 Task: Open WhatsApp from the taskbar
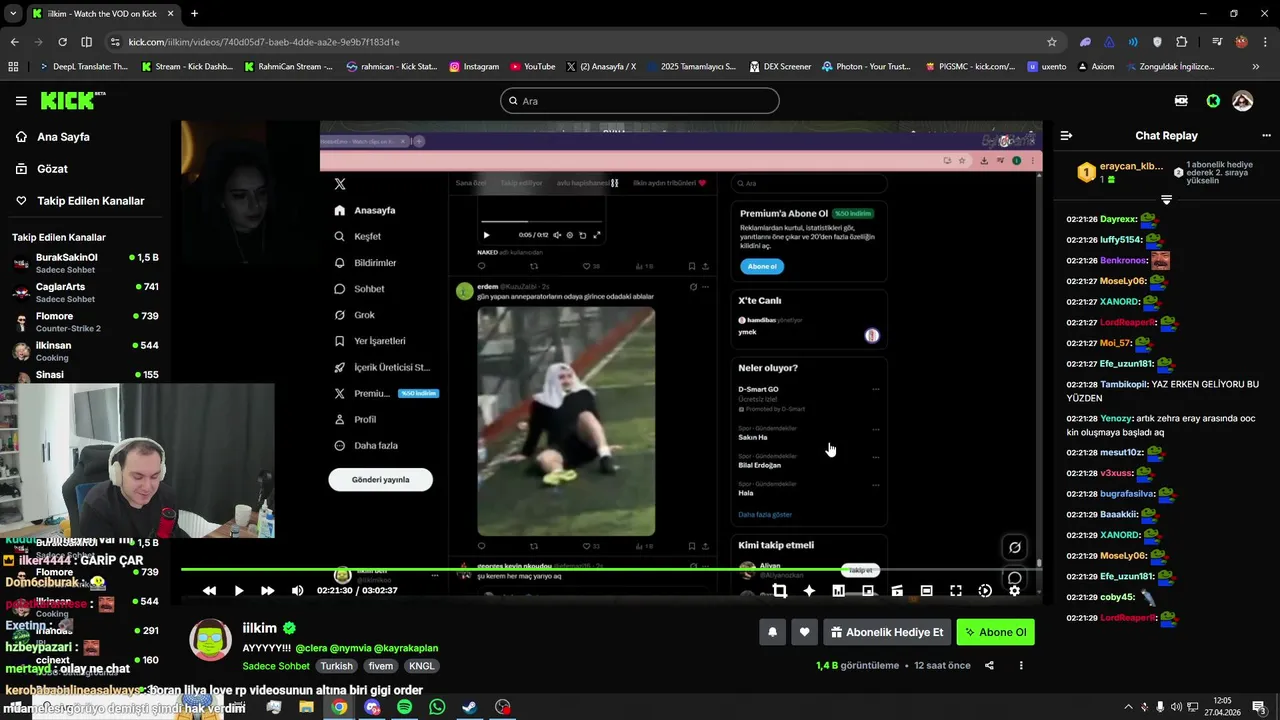(x=437, y=707)
